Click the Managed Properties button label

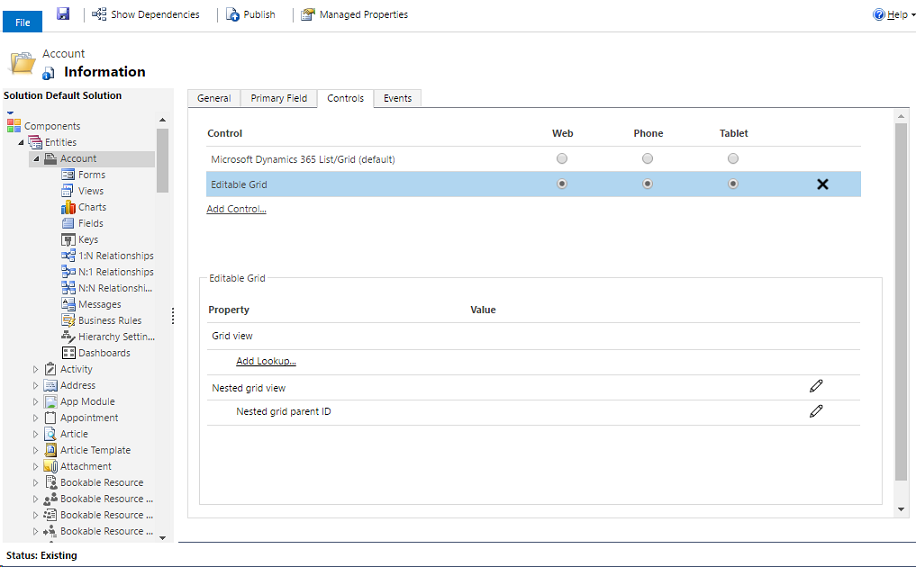click(x=363, y=15)
